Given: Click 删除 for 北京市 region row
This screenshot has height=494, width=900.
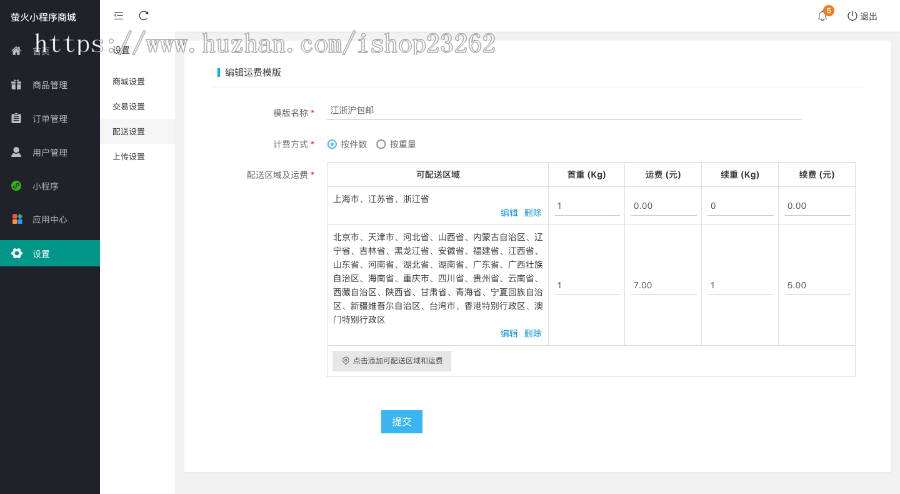Looking at the screenshot, I should coord(533,333).
